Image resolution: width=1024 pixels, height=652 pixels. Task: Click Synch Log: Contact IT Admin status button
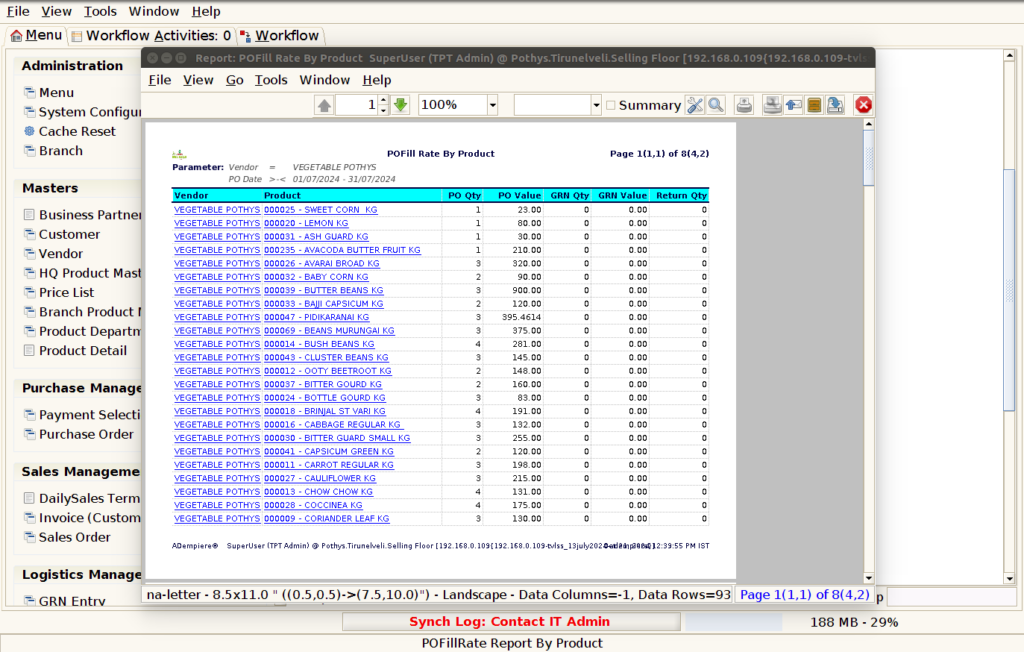click(511, 622)
